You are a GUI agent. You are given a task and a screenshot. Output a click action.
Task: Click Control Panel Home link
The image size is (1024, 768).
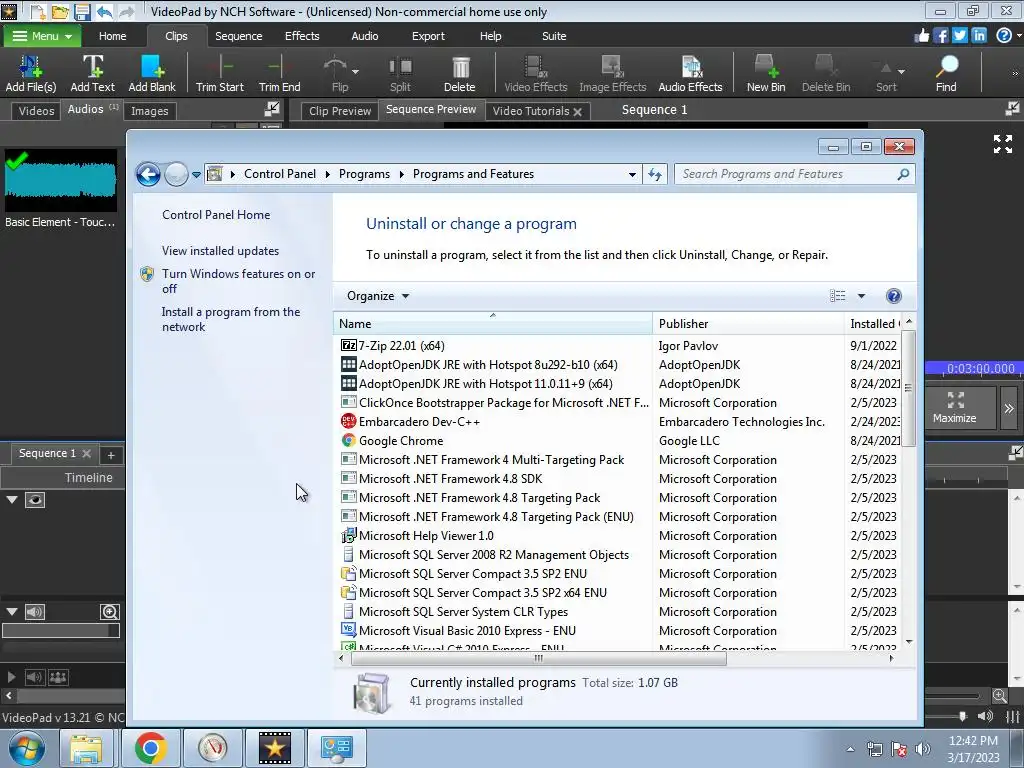216,215
